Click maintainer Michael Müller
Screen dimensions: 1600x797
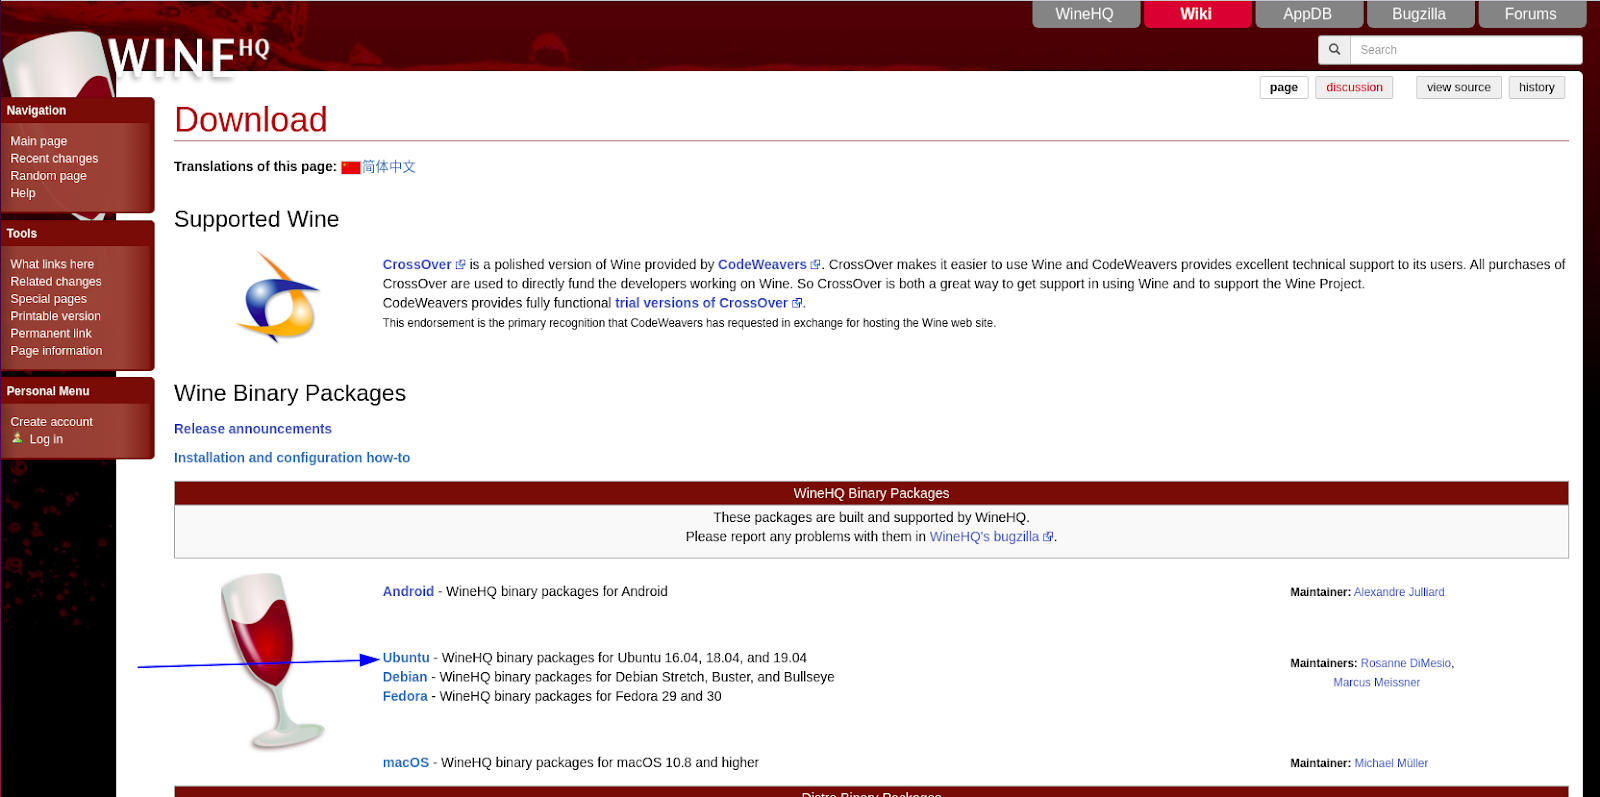1391,763
